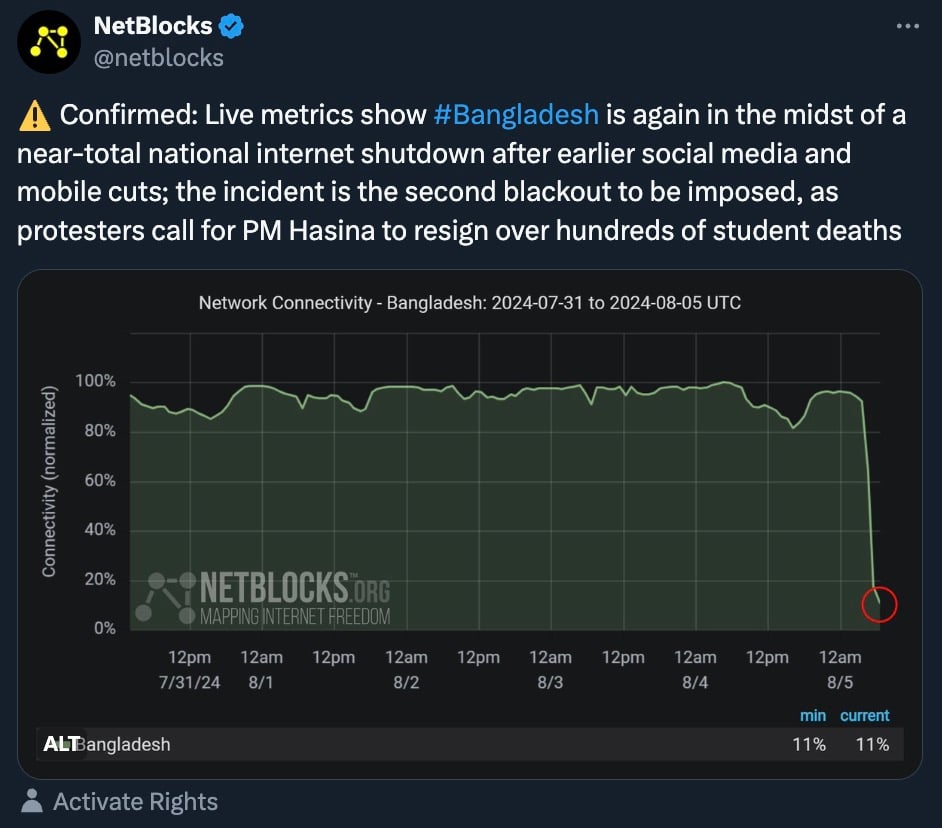
Task: Click the red circle marker on the chart
Action: click(879, 604)
